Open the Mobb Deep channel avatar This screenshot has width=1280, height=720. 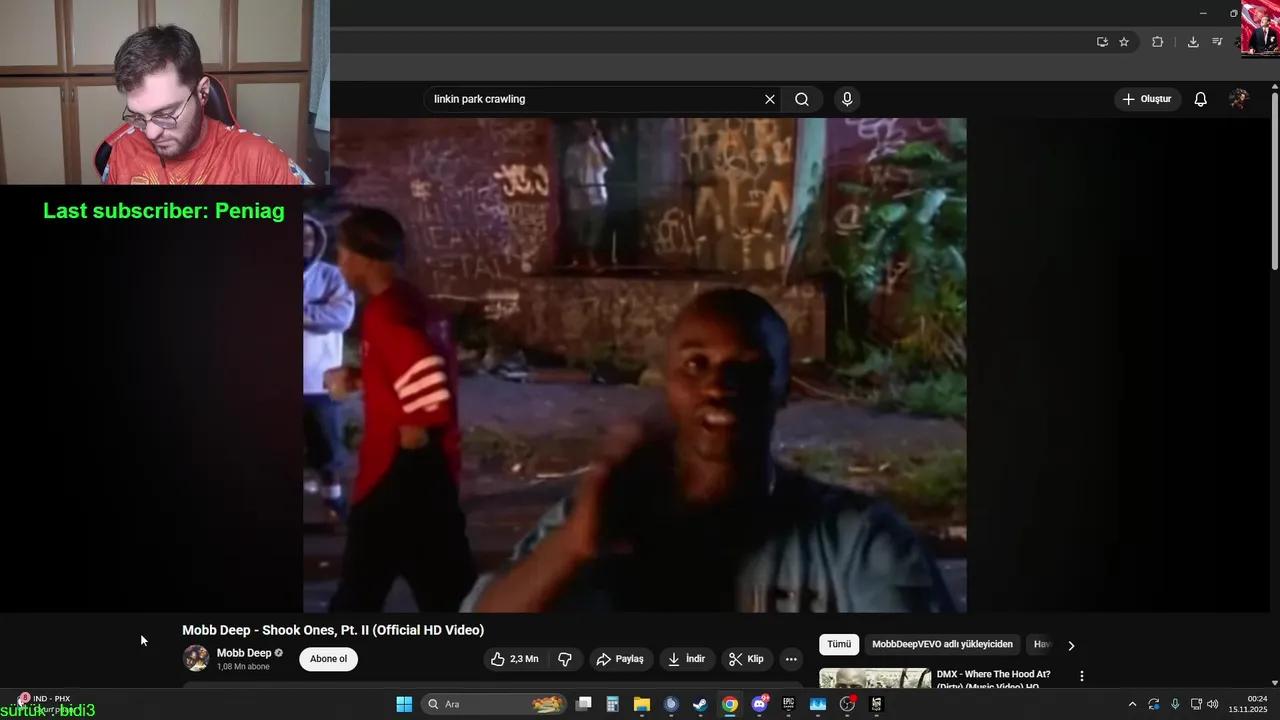click(196, 658)
